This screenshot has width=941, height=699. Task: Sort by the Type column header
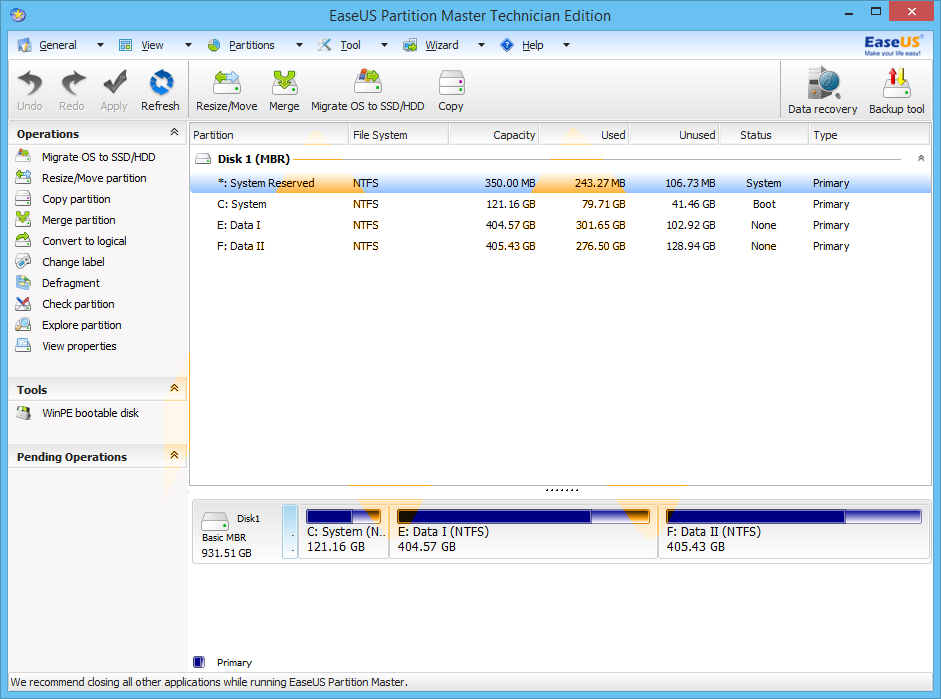pos(869,135)
